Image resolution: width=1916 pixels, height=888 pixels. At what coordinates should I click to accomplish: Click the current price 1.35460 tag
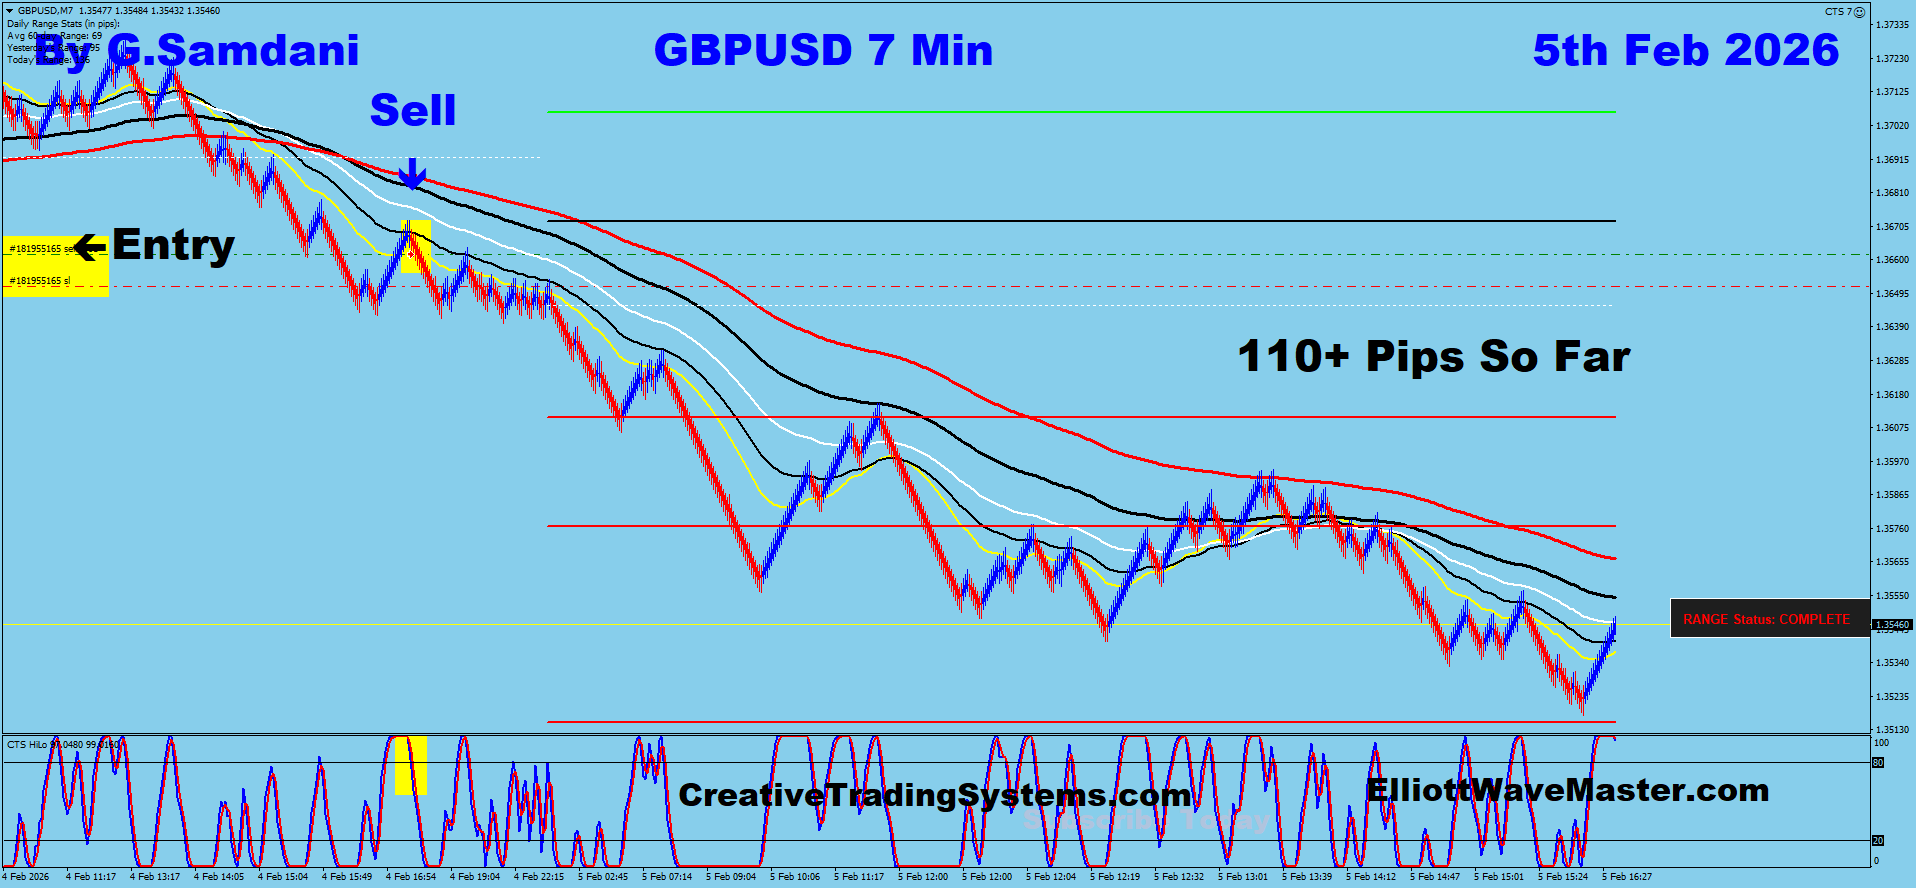[1892, 625]
